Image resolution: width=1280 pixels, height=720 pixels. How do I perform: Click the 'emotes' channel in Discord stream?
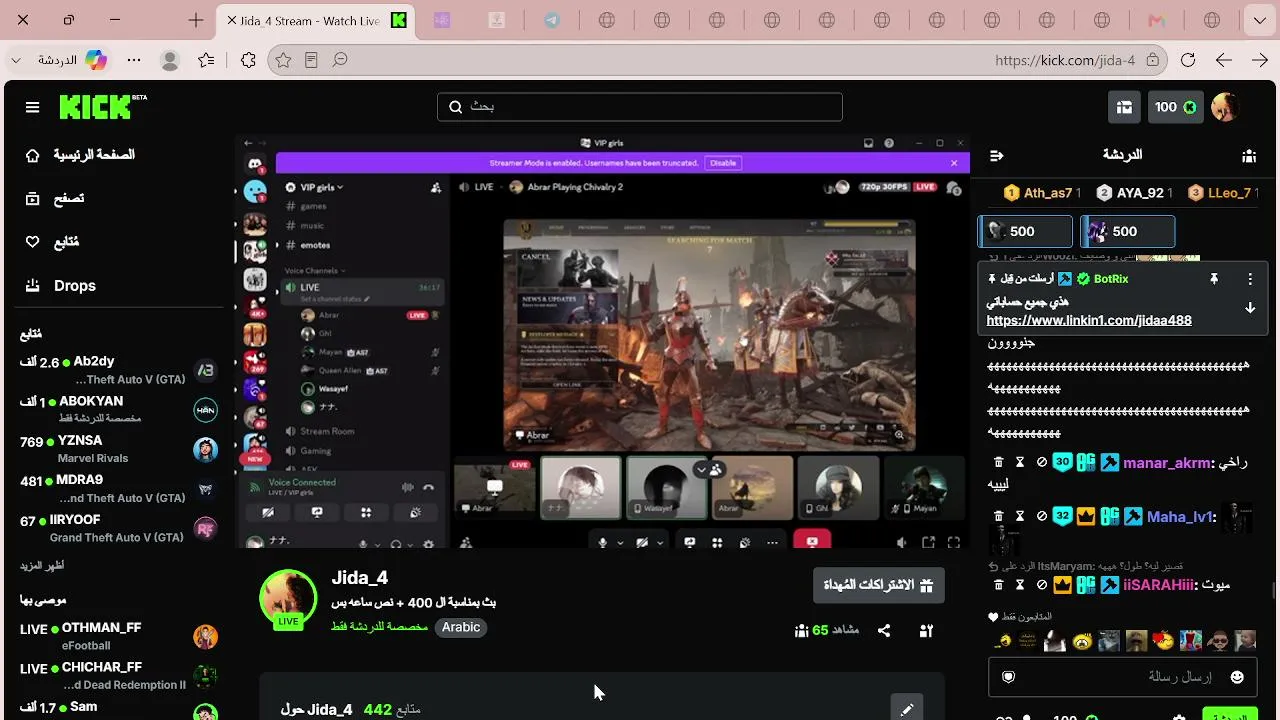click(315, 245)
